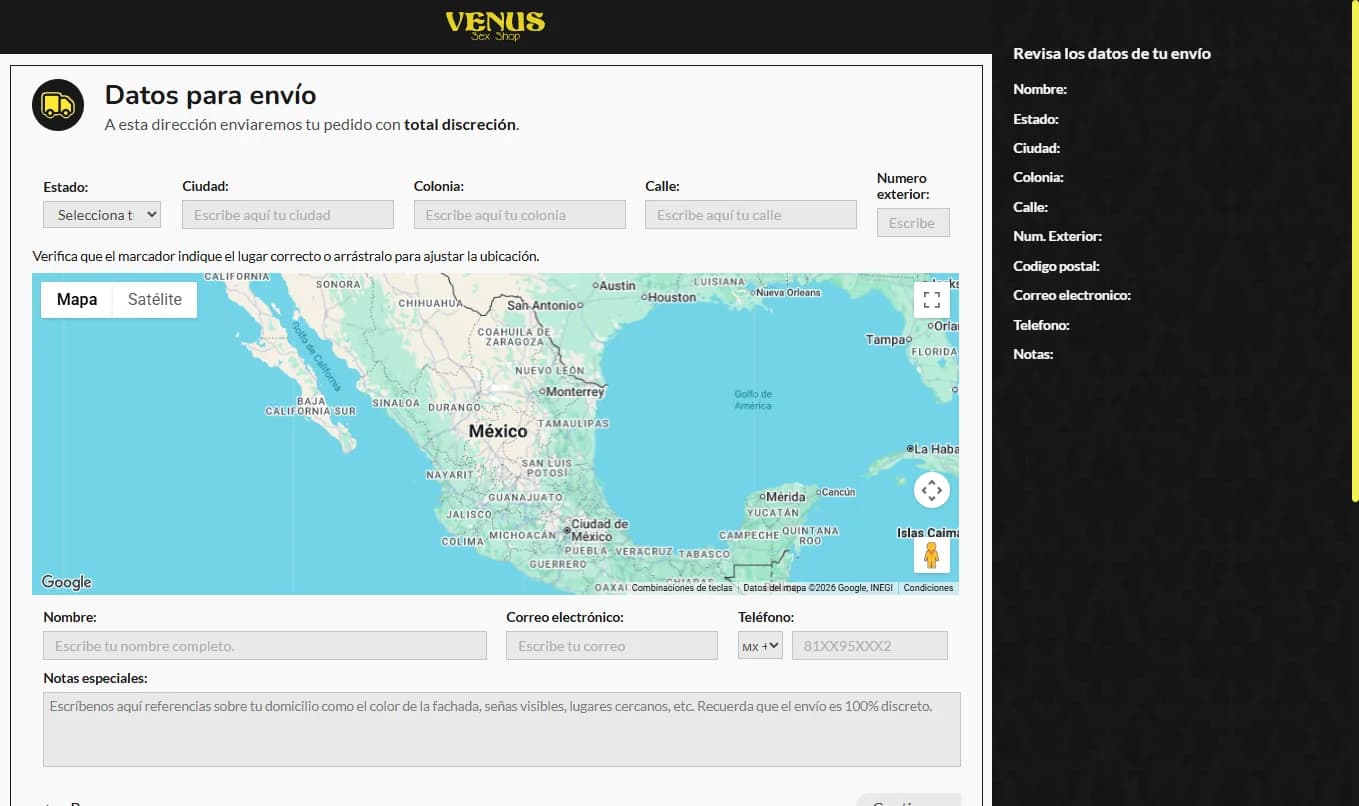Open map camera movement controls
Screen dimensions: 1359x806
[x=931, y=490]
